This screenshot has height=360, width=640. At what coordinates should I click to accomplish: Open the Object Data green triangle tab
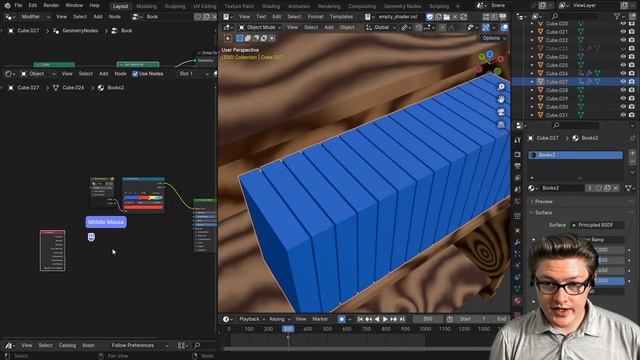[518, 289]
